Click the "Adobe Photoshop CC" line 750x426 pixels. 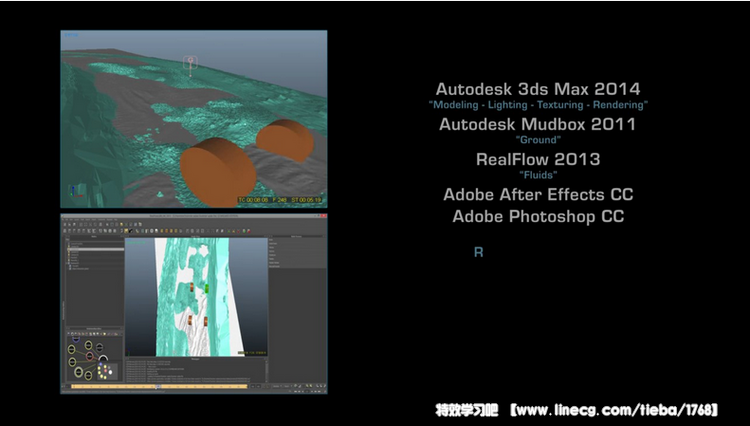[x=538, y=216]
